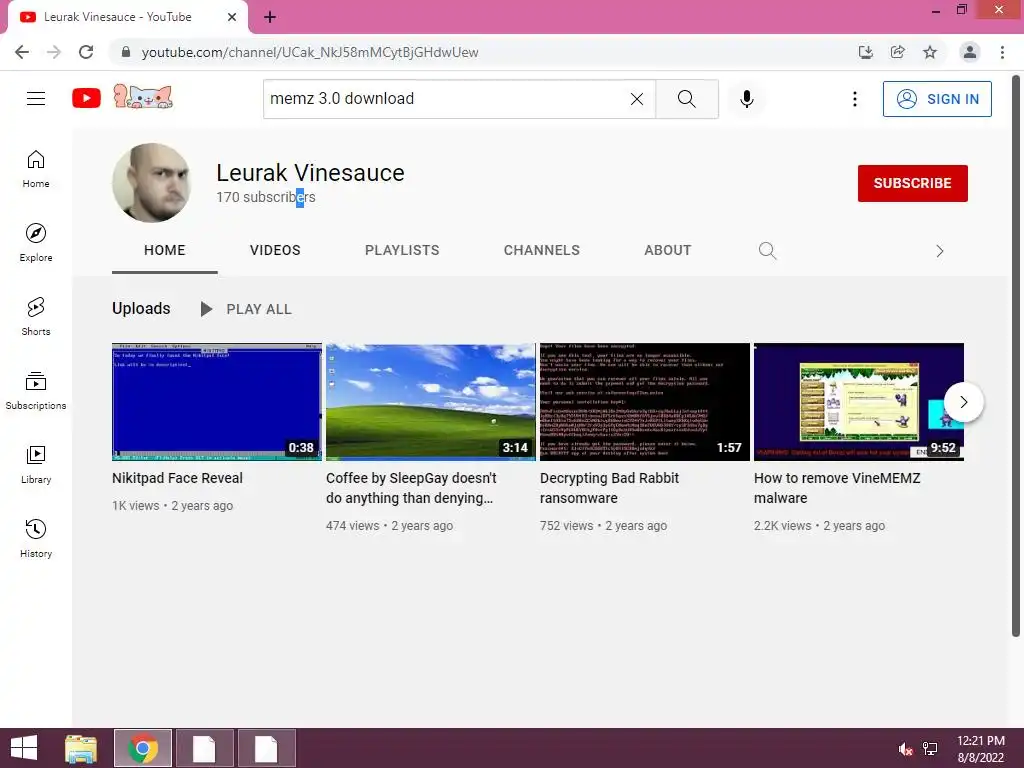
Task: Switch to the VIDEOS tab
Action: pos(275,251)
